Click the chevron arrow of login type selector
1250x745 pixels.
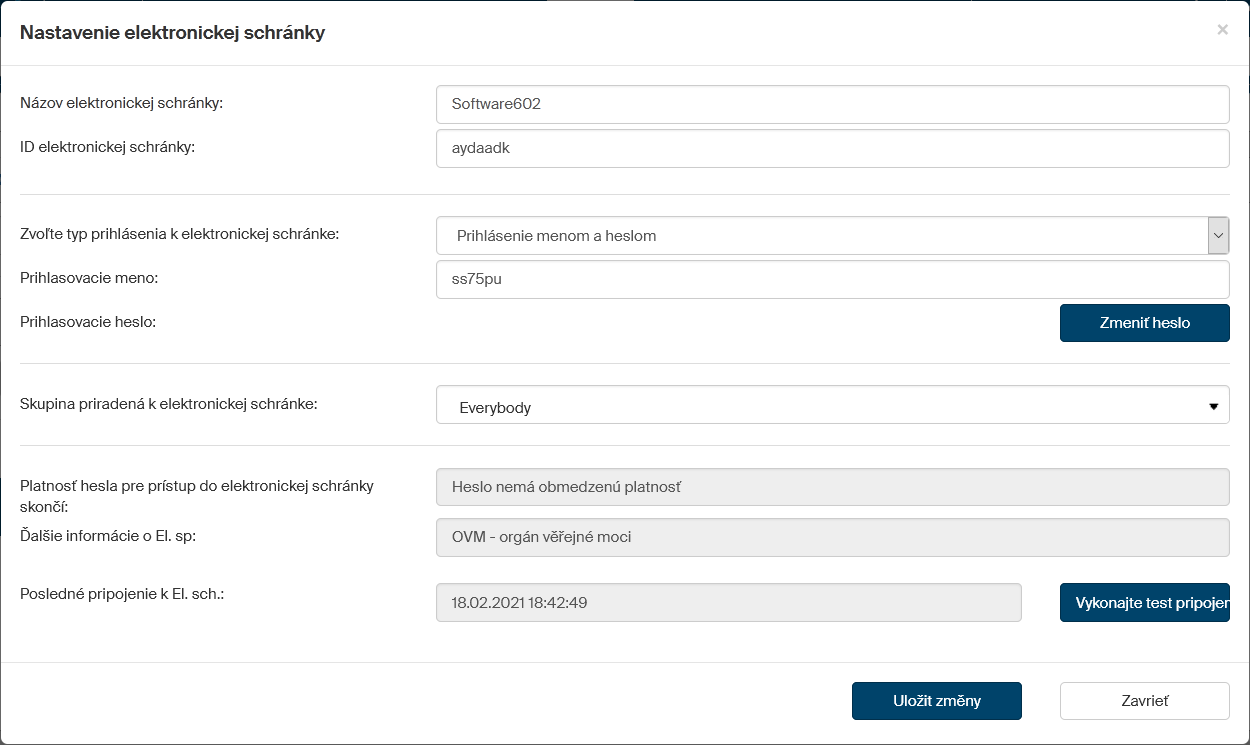pos(1218,236)
